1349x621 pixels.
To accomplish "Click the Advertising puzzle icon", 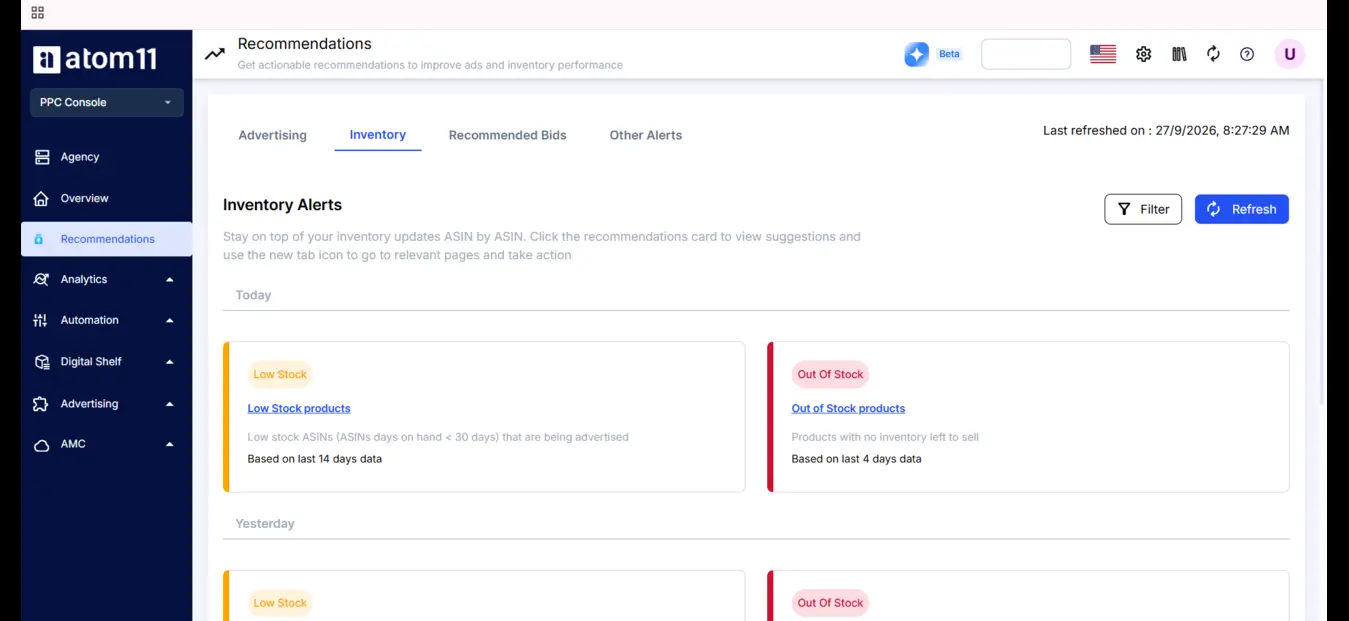I will [41, 404].
